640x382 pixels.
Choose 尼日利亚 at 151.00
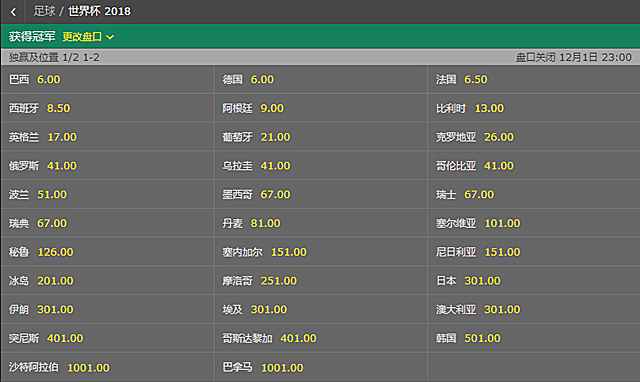point(534,252)
